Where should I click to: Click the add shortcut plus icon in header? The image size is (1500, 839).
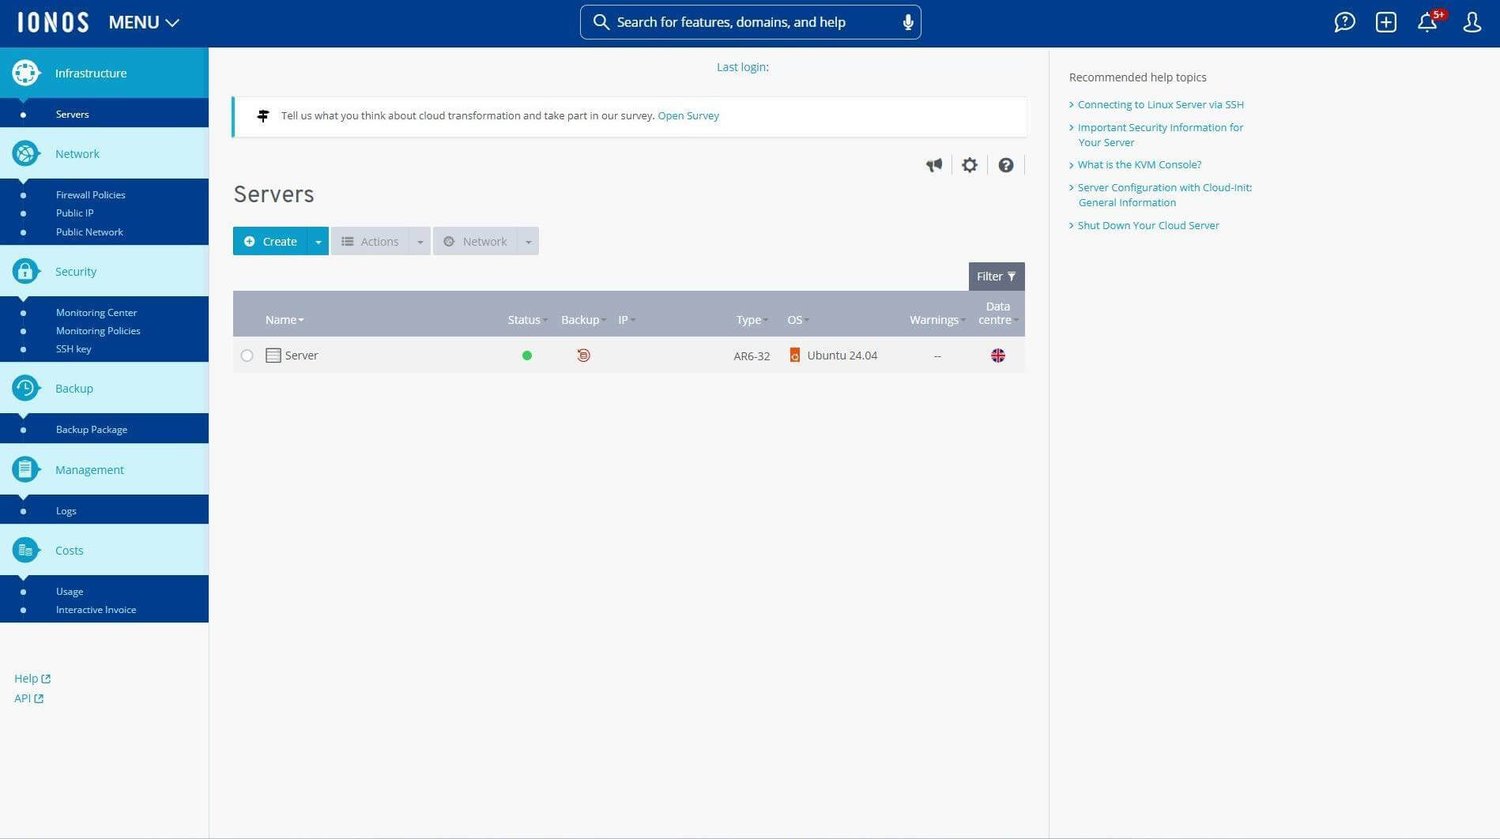coord(1386,22)
